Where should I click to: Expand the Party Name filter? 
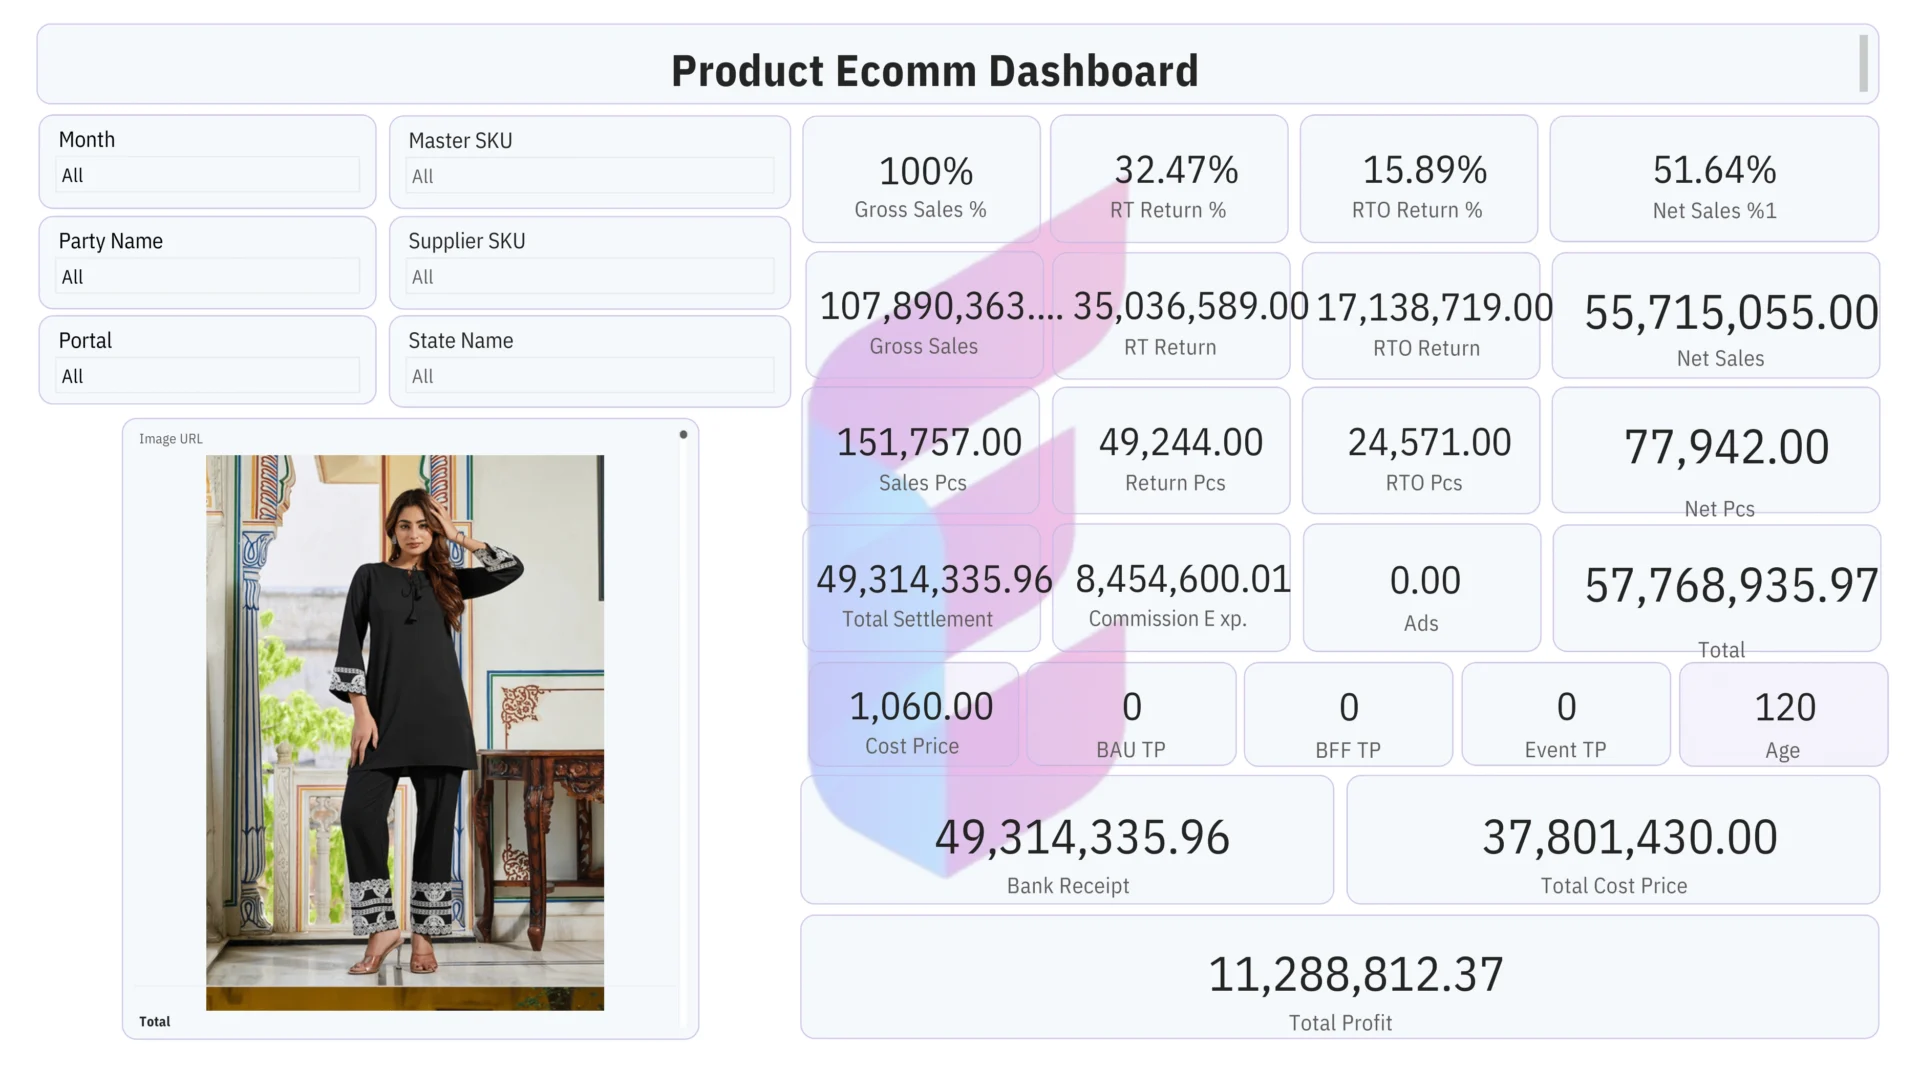click(x=207, y=277)
